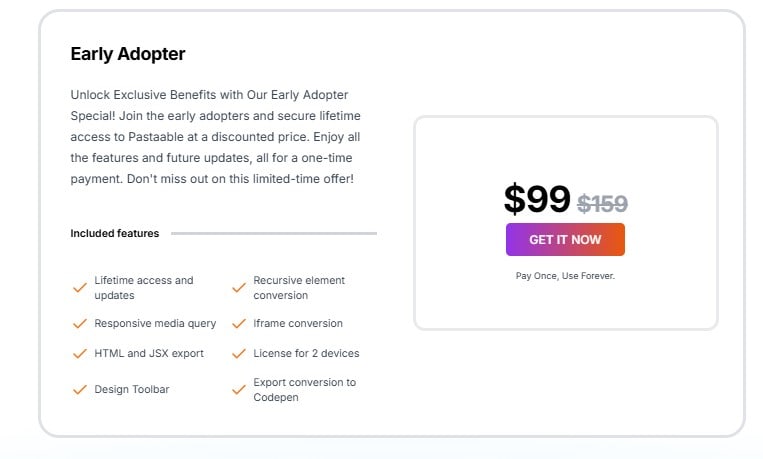This screenshot has height=459, width=763.
Task: Click the $99 price text
Action: (x=537, y=199)
